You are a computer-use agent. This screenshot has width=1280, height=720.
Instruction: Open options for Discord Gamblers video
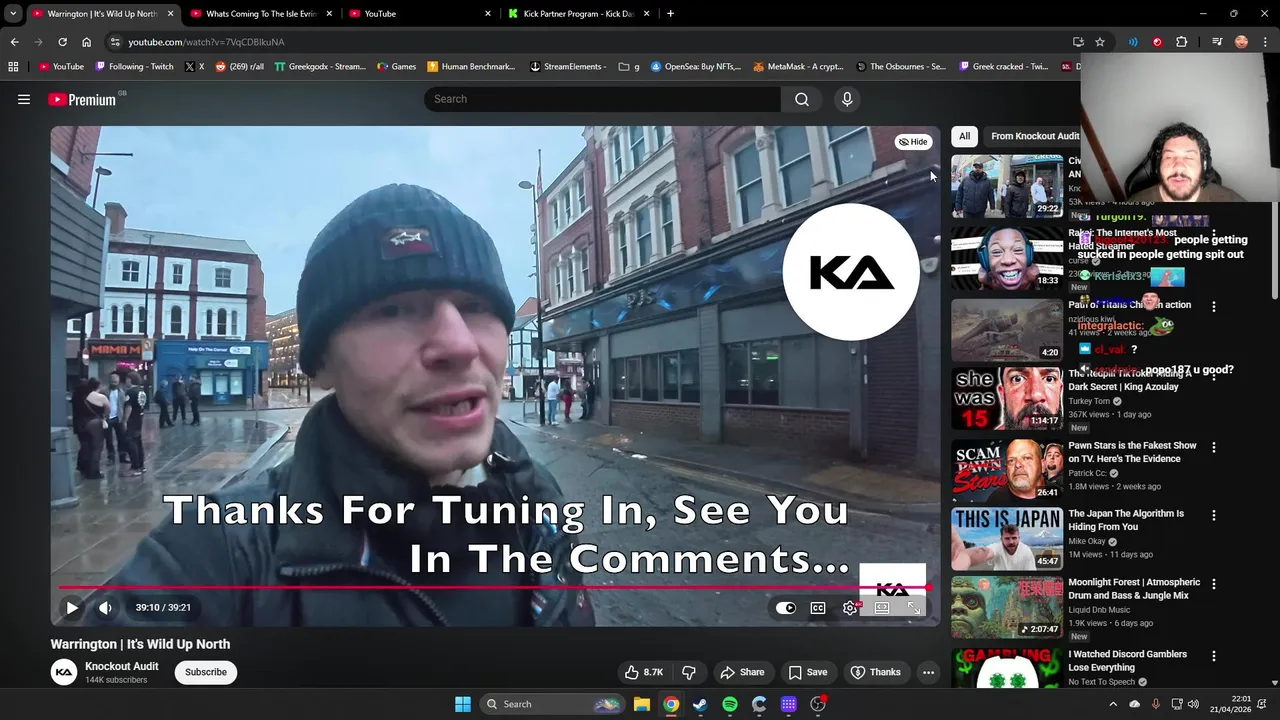pyautogui.click(x=1214, y=656)
